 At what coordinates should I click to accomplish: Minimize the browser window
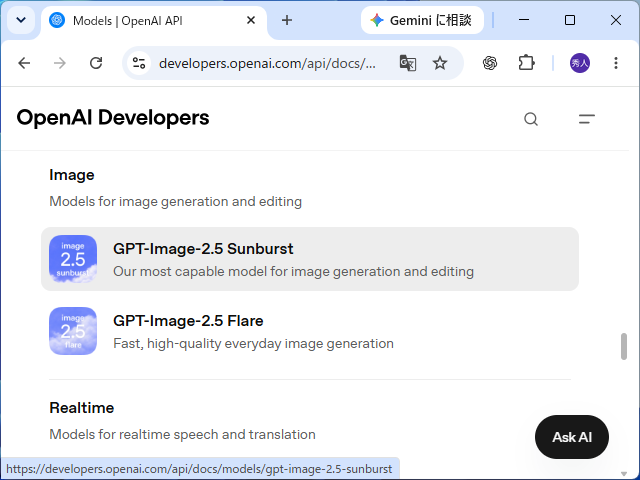click(524, 20)
